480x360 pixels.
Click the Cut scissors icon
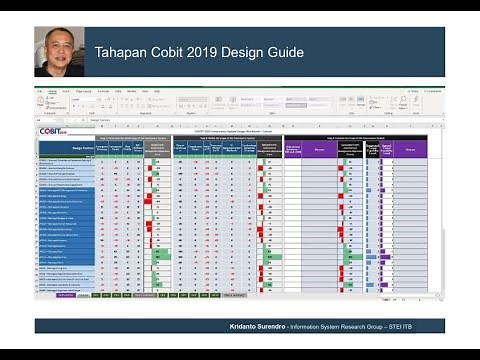(x=47, y=98)
